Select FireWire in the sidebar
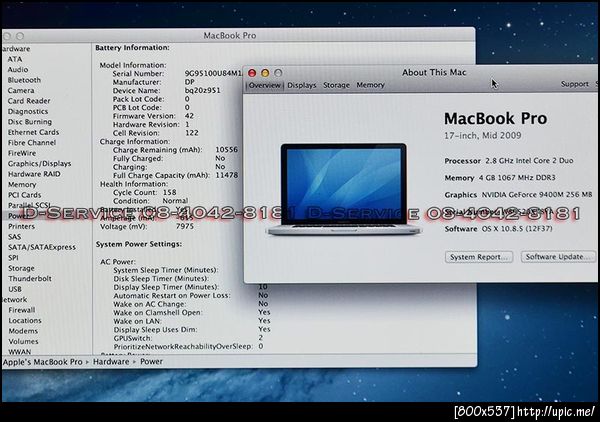 (22, 153)
